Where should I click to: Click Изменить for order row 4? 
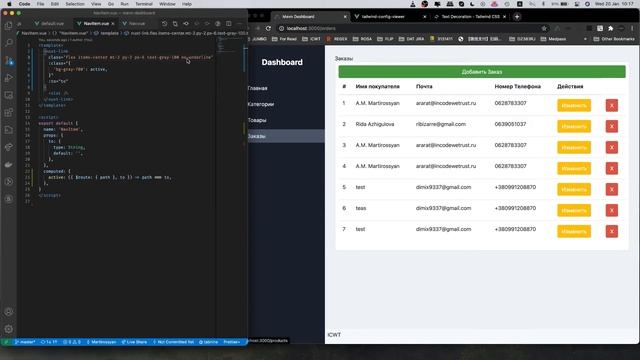(574, 169)
